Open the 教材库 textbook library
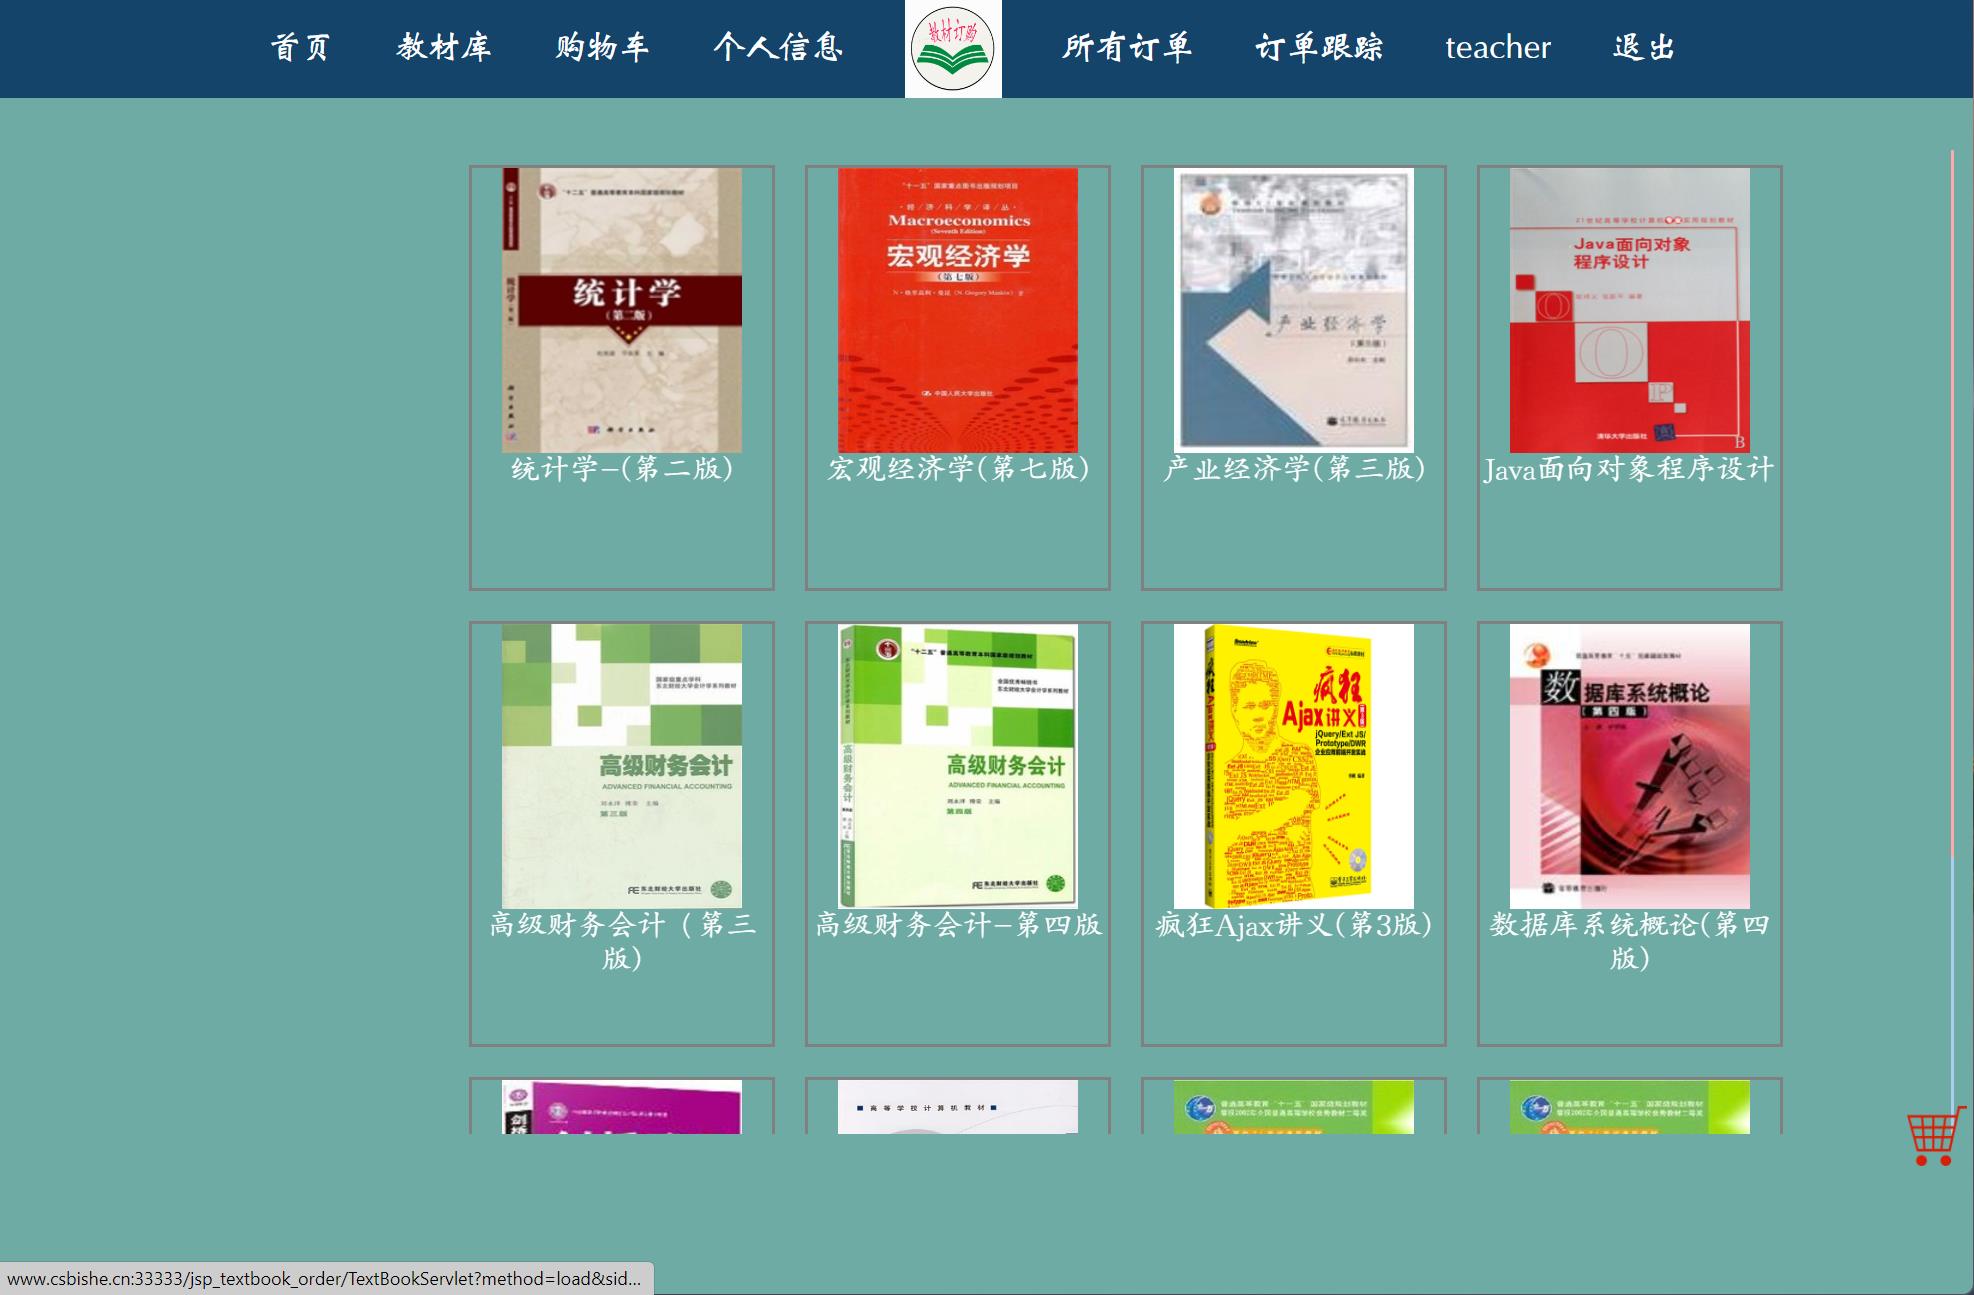This screenshot has width=1974, height=1295. click(443, 47)
